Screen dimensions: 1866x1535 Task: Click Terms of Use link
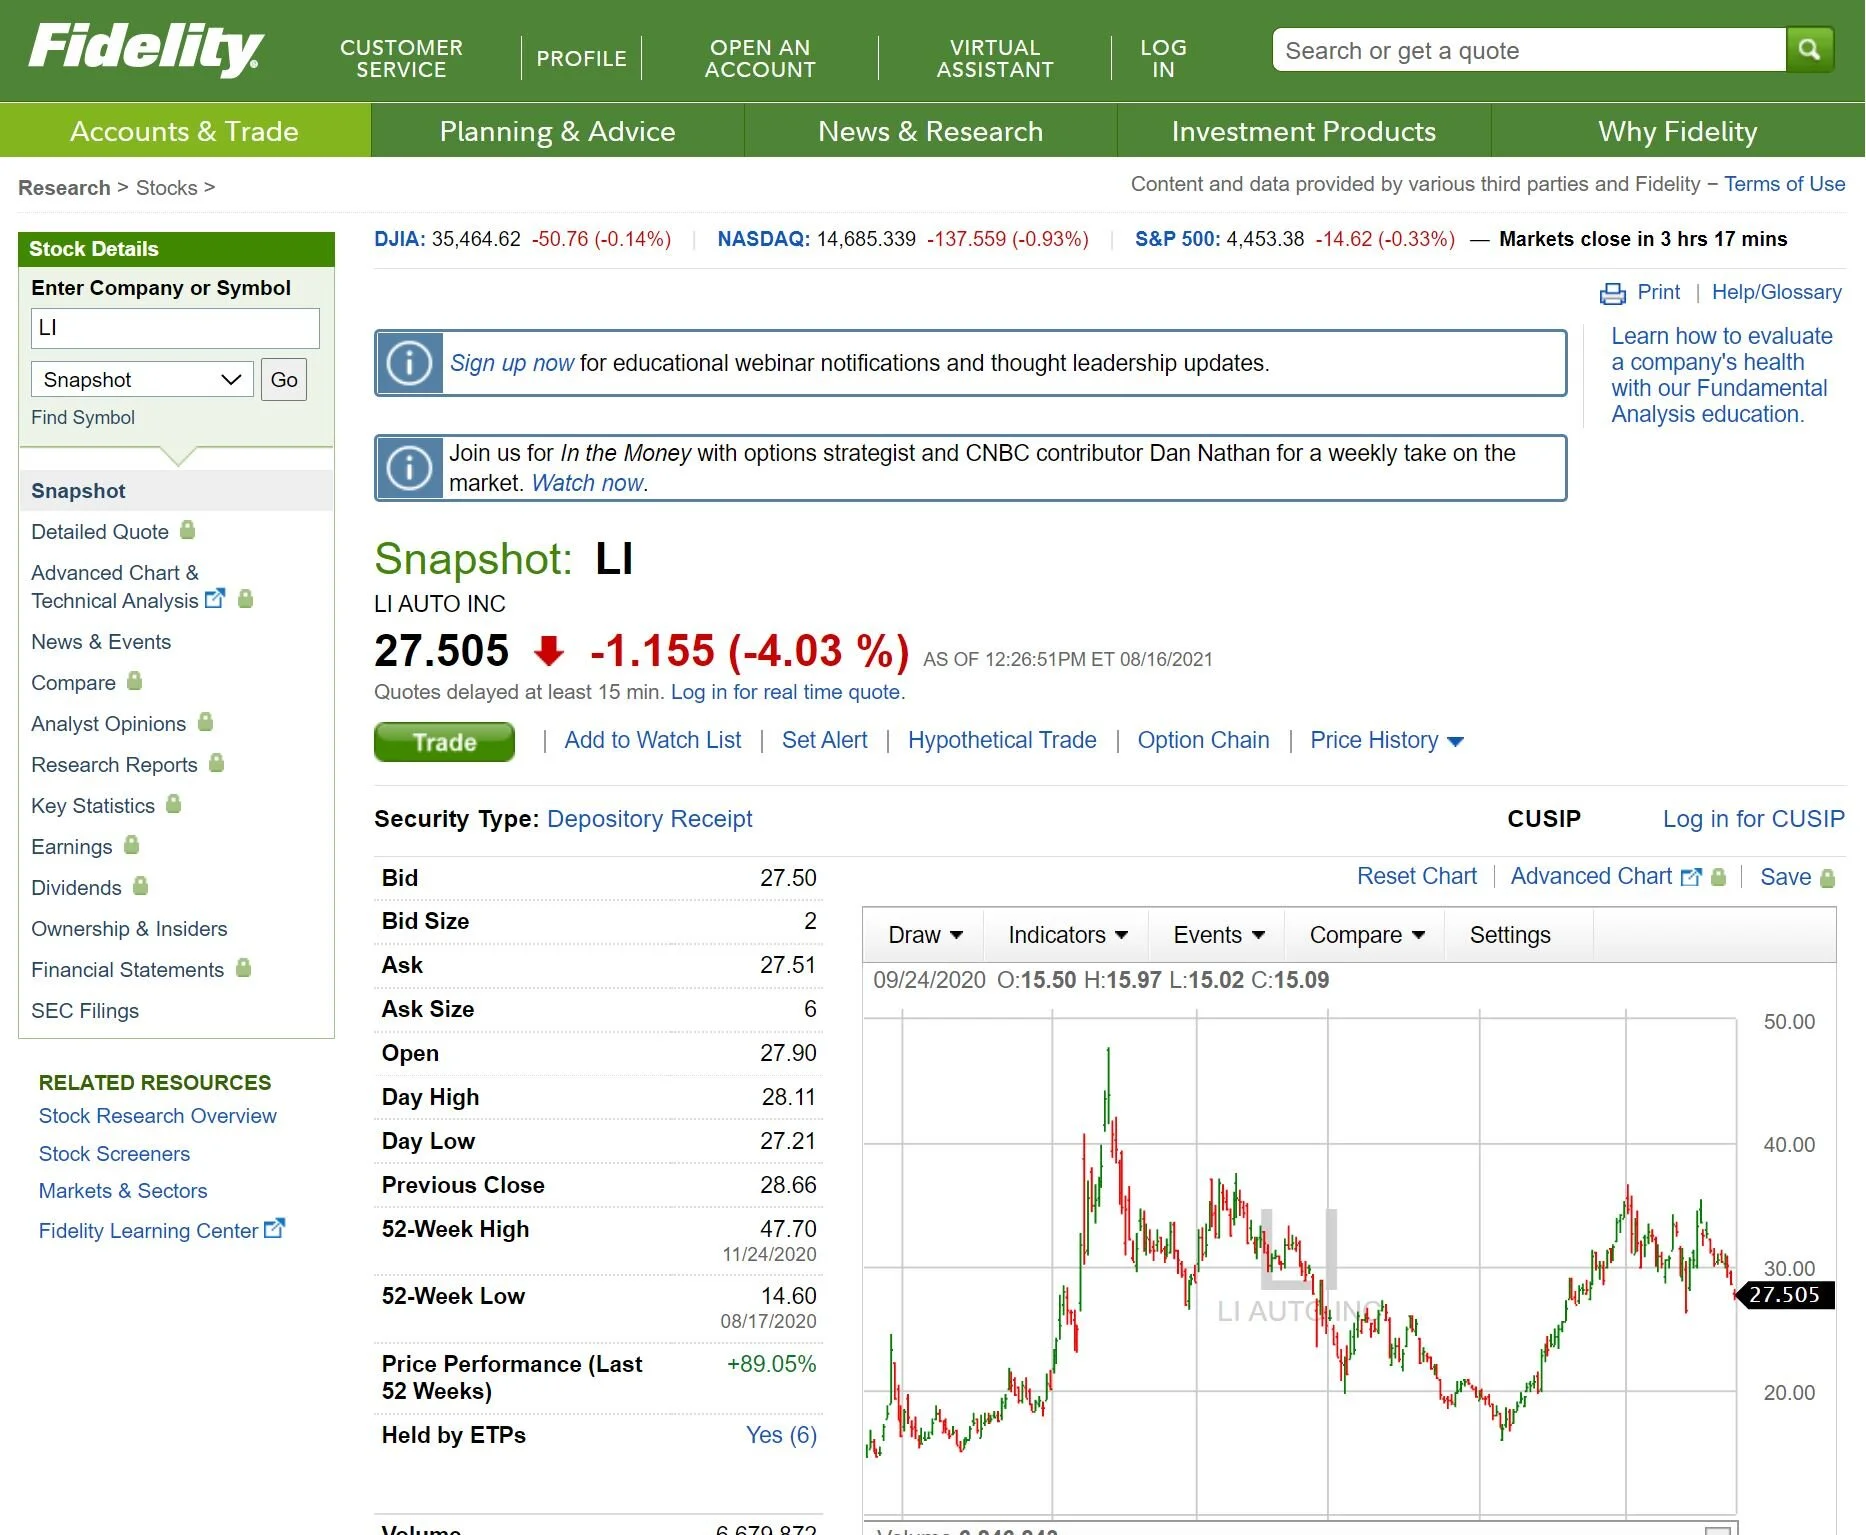(x=1784, y=184)
